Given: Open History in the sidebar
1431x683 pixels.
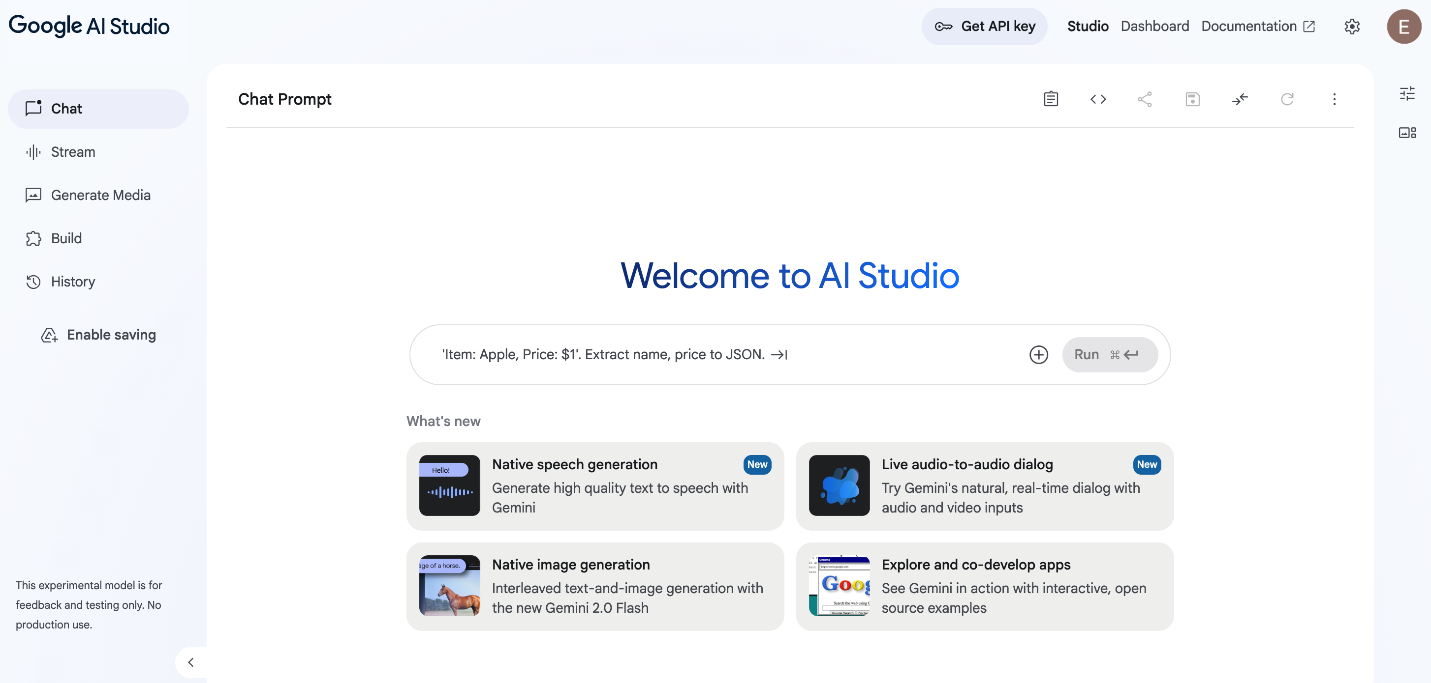Looking at the screenshot, I should coord(98,282).
